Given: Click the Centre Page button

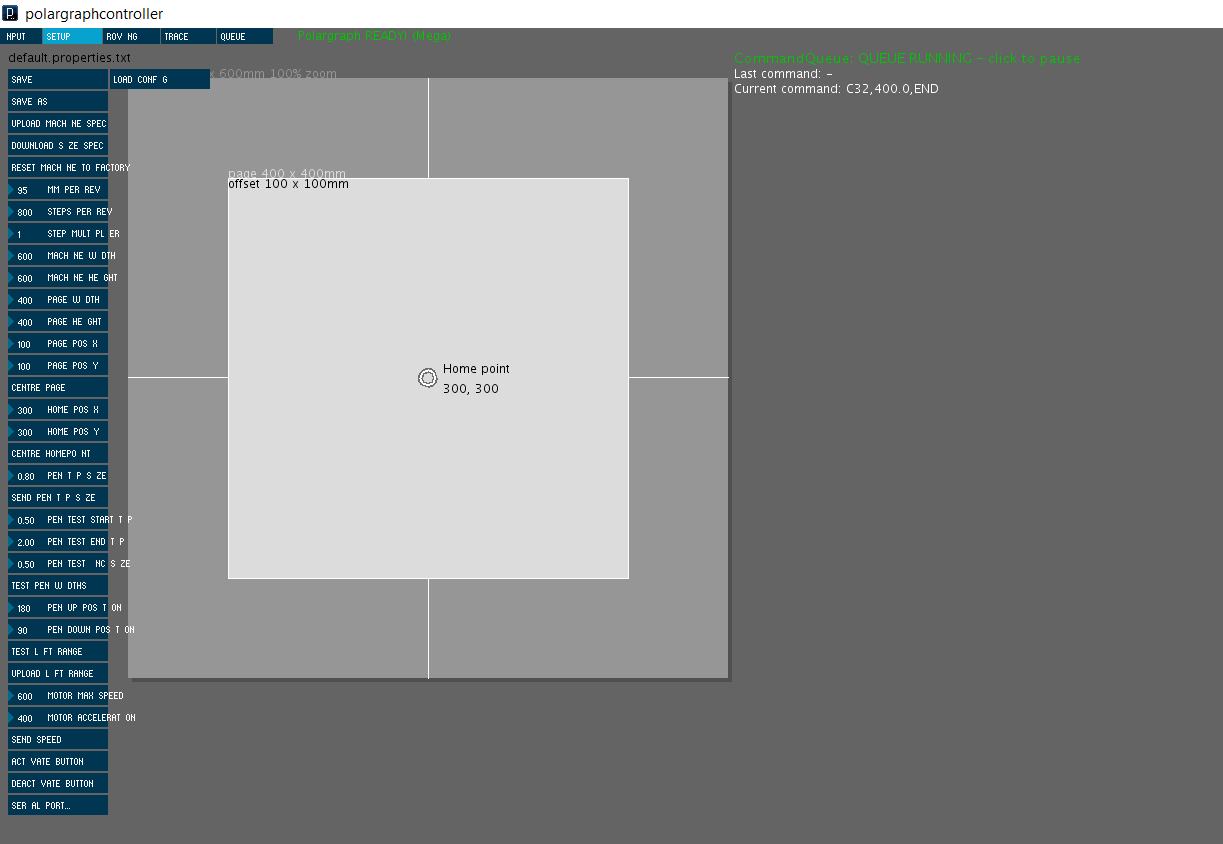Looking at the screenshot, I should (57, 388).
